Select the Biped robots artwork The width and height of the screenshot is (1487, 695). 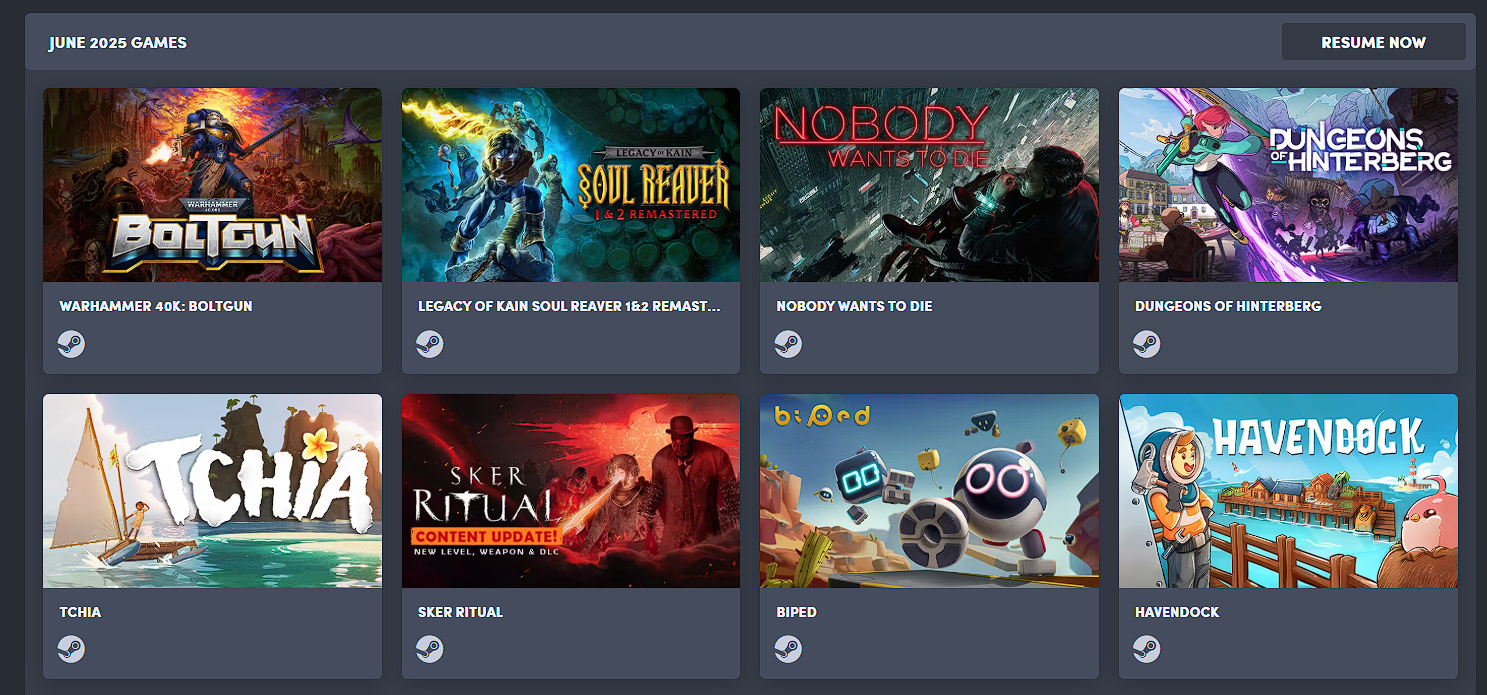929,491
